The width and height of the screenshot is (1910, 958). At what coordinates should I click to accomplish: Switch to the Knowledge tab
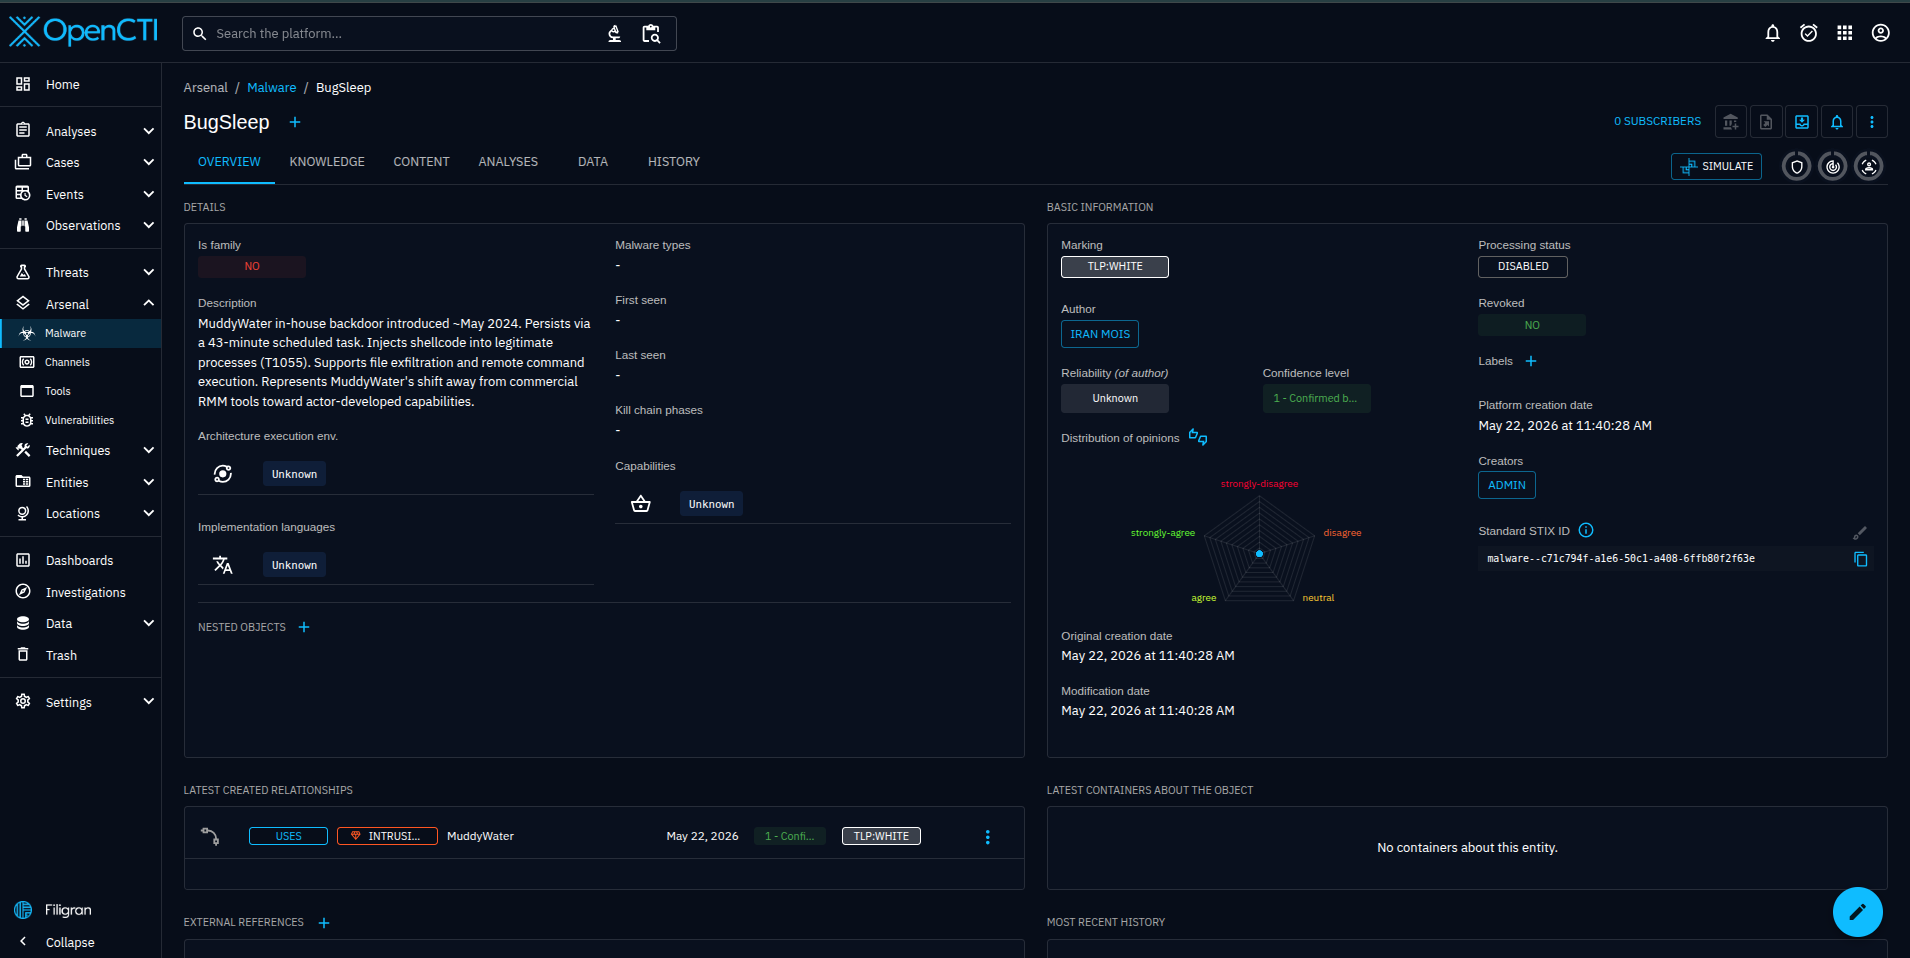coord(327,162)
